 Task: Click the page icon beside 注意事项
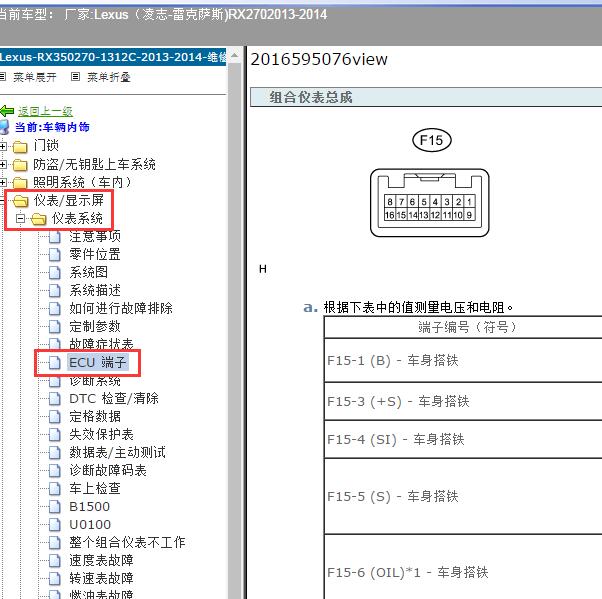[x=55, y=237]
